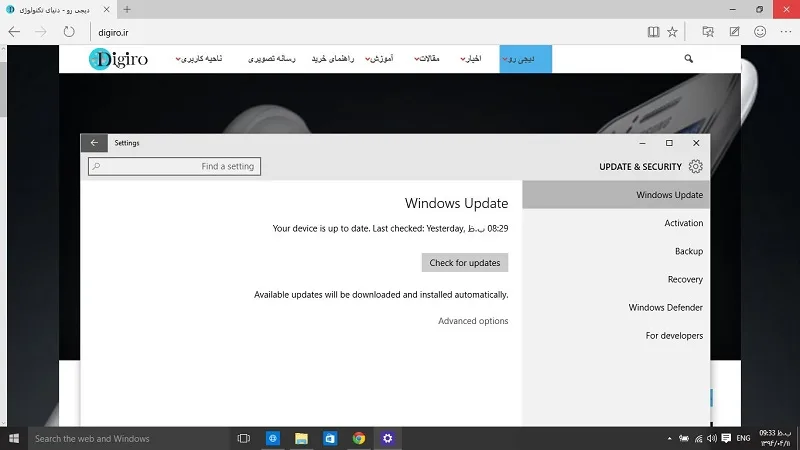Click Search the web and Windows box
The image size is (800, 450).
(128, 438)
